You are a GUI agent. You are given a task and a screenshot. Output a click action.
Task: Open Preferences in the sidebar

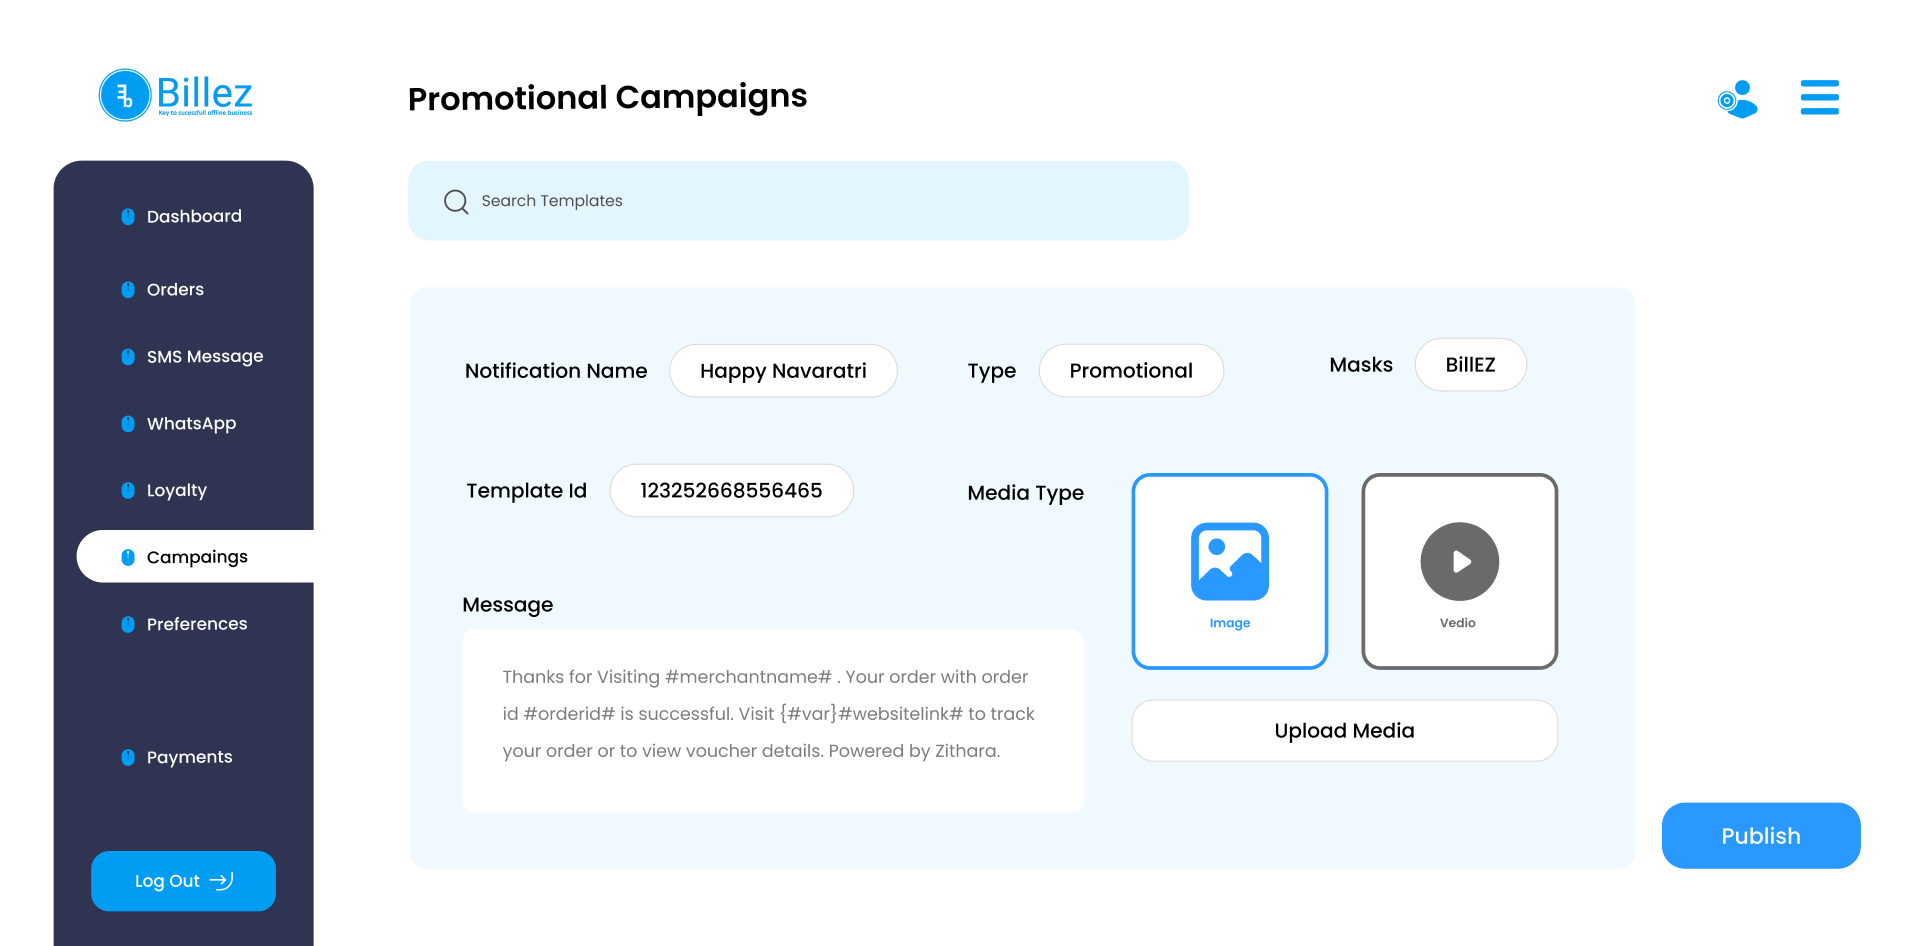click(196, 624)
